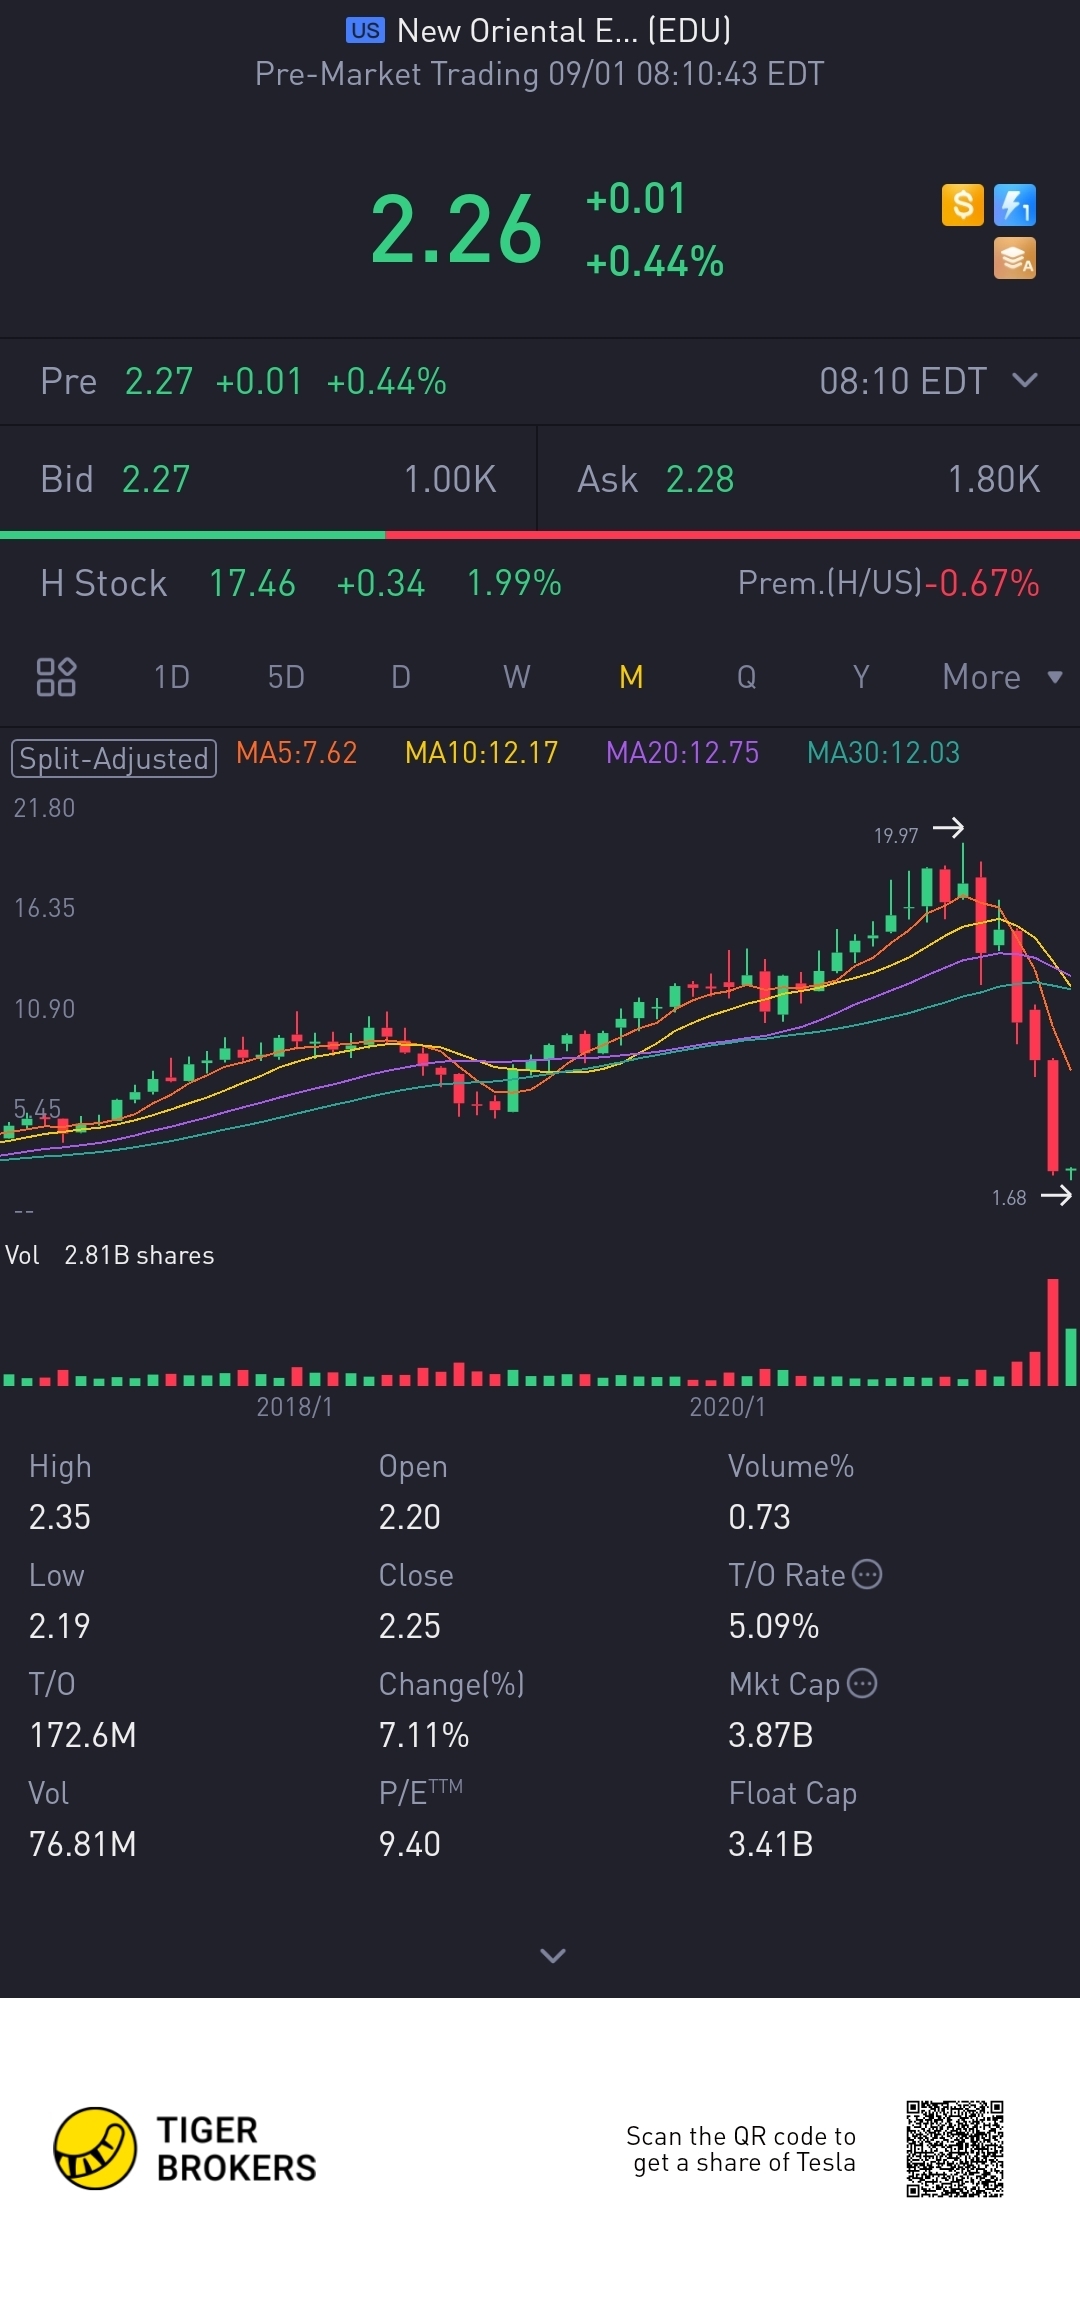
Task: Tap the orange dollar sign icon
Action: 962,205
